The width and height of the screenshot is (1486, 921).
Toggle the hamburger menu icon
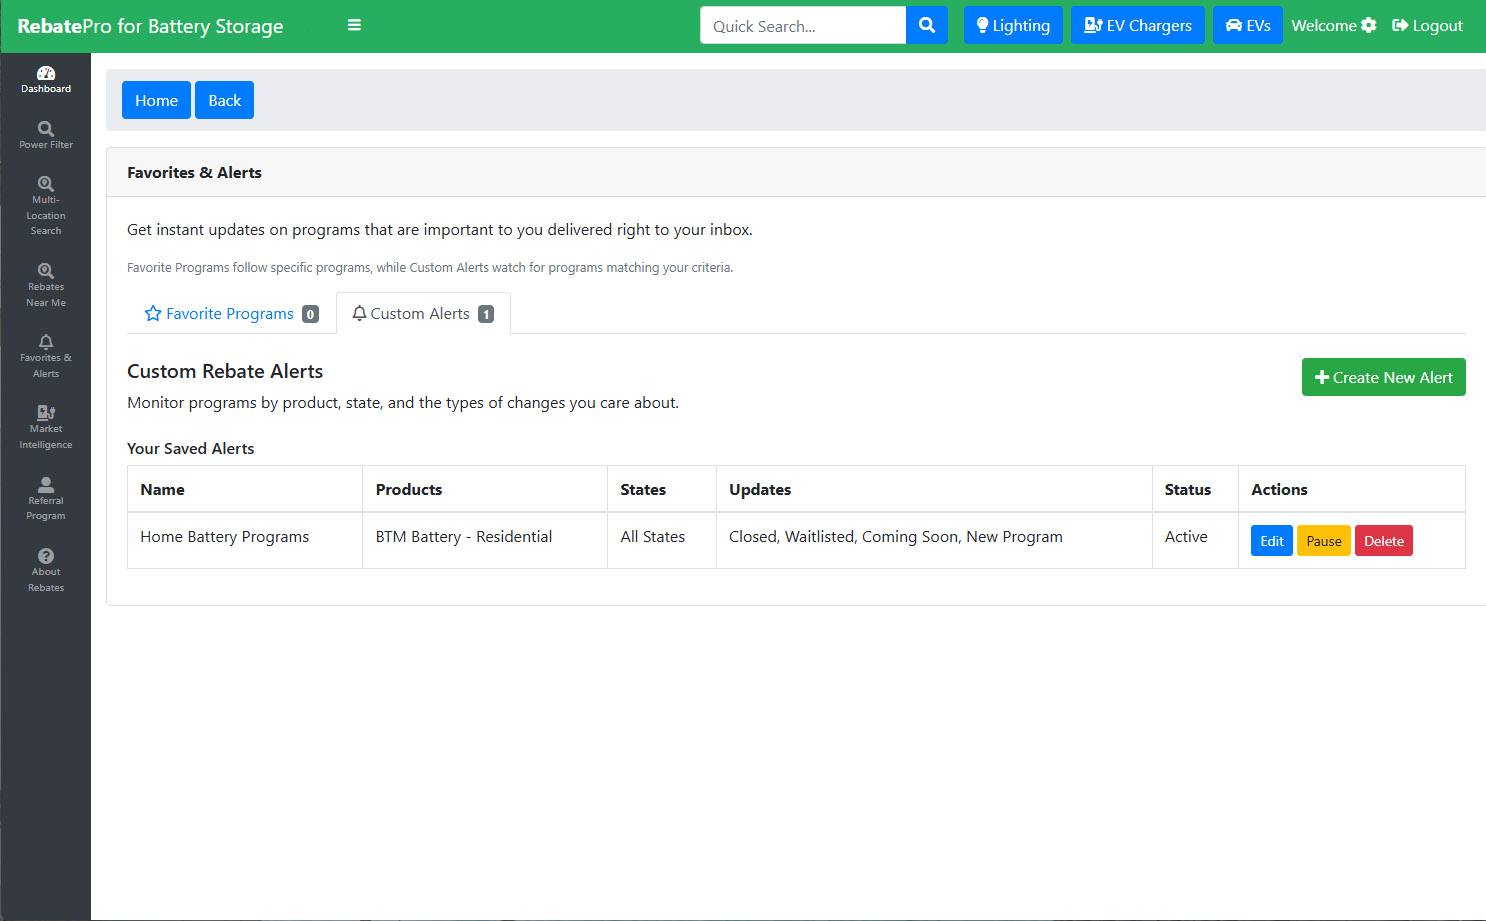coord(354,25)
